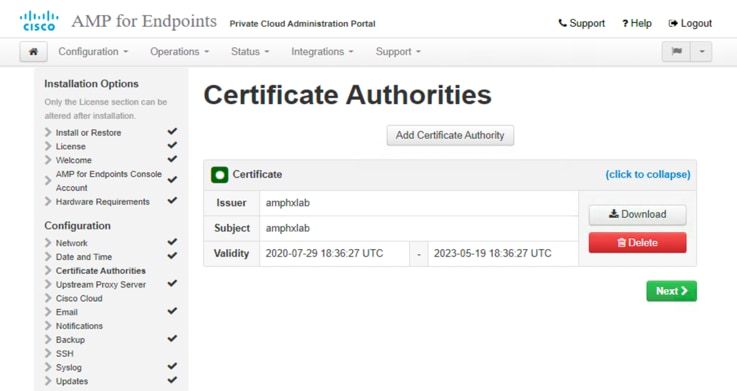Open the Operations menu
The image size is (737, 391).
[180, 52]
